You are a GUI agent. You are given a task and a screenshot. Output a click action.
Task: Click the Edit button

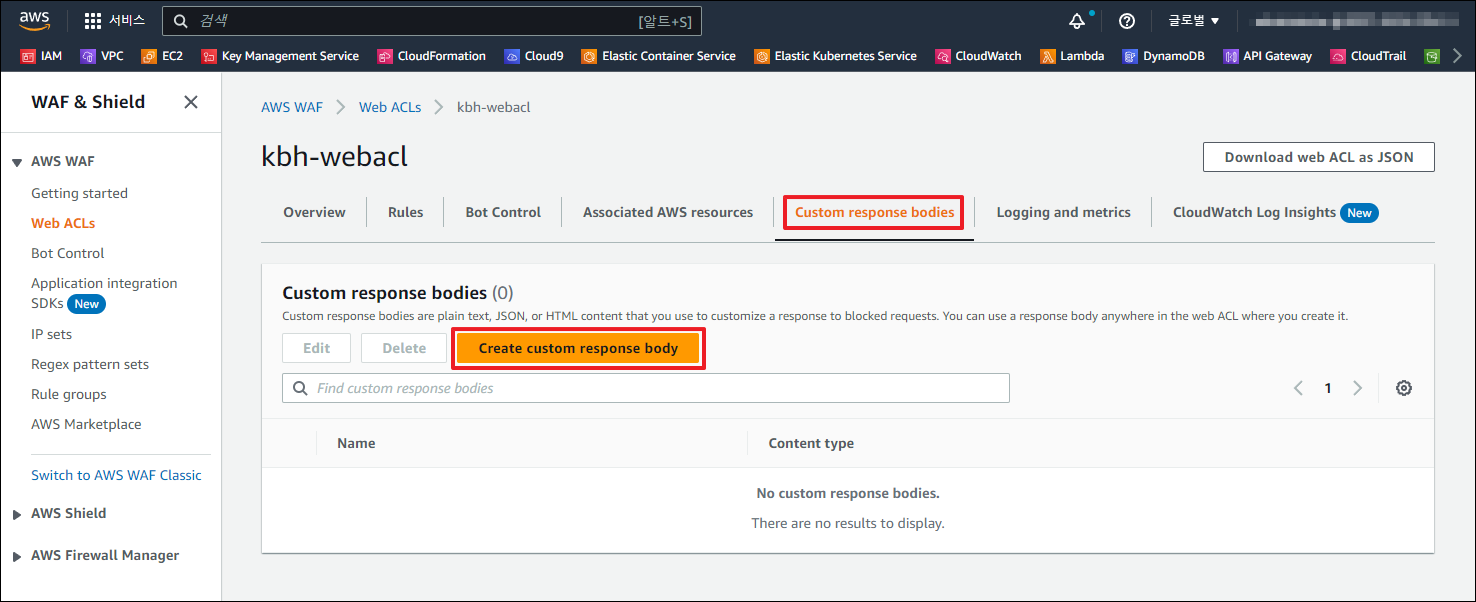click(x=317, y=348)
